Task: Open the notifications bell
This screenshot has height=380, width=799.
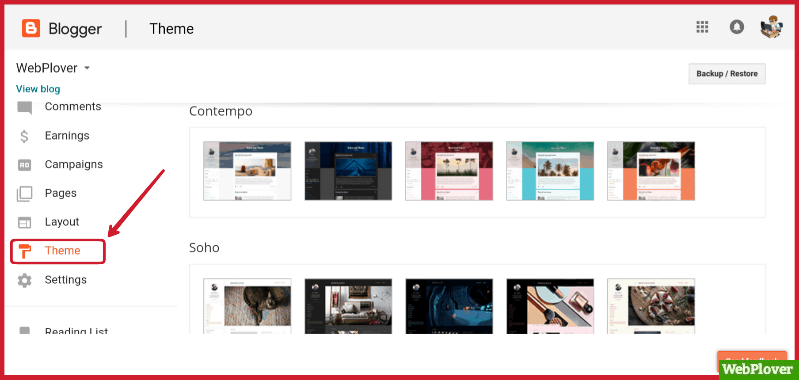Action: pos(736,27)
